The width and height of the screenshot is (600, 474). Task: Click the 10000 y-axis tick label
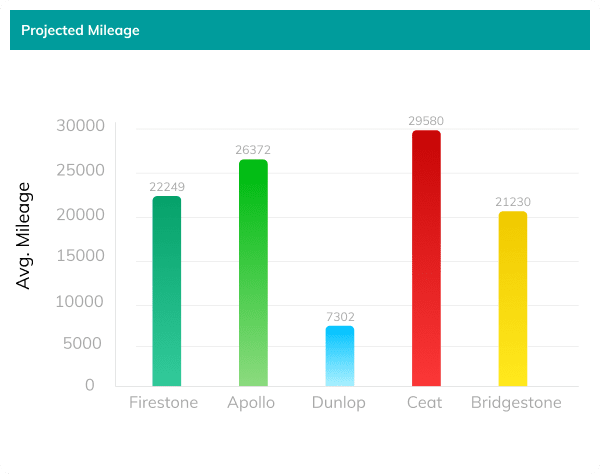click(80, 302)
